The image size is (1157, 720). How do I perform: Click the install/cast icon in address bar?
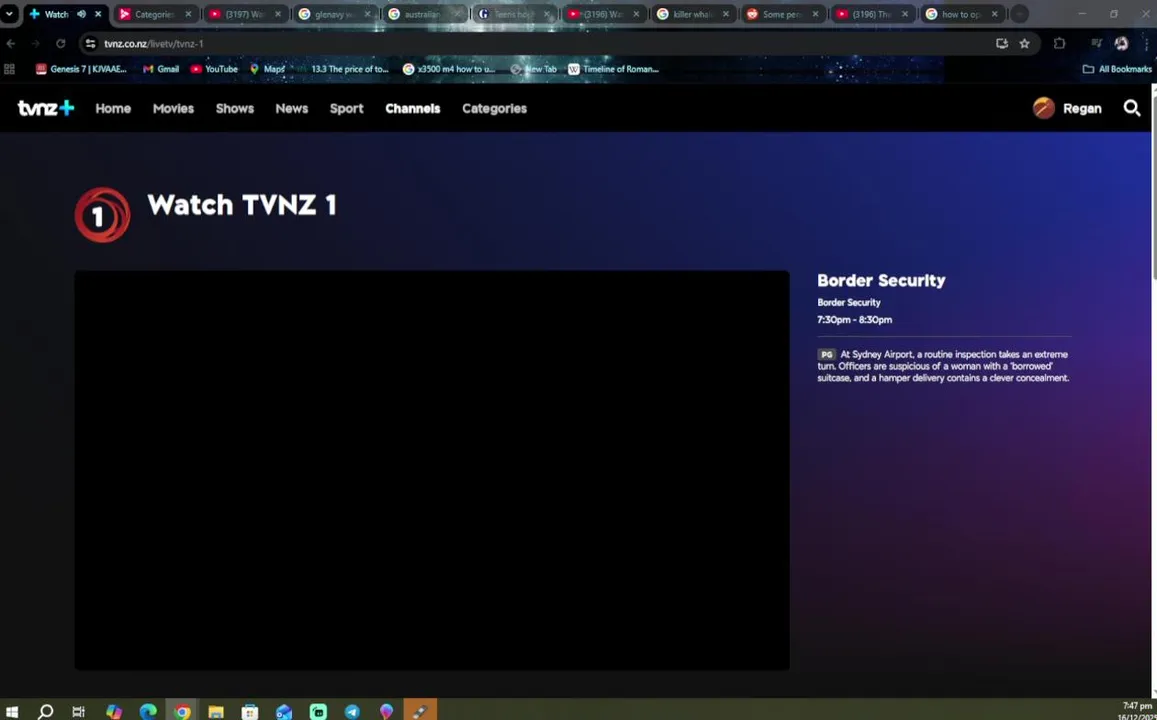coord(1001,44)
